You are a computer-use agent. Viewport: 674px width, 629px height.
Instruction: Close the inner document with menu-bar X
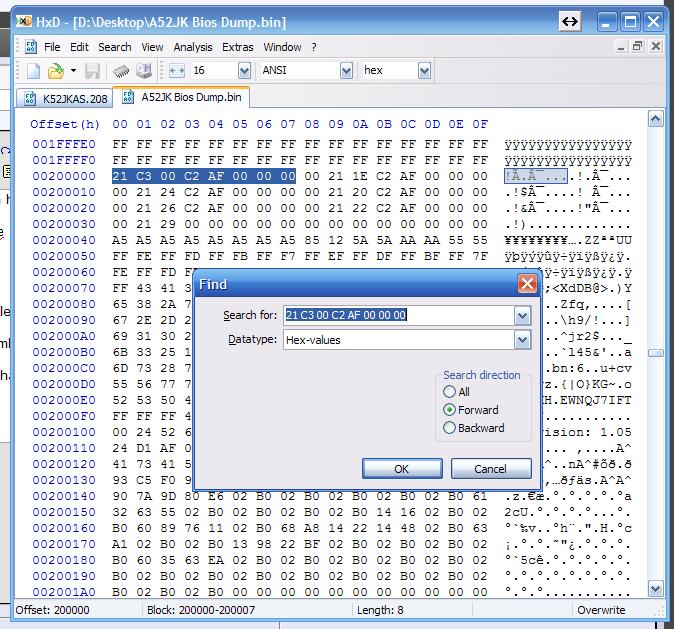[656, 47]
